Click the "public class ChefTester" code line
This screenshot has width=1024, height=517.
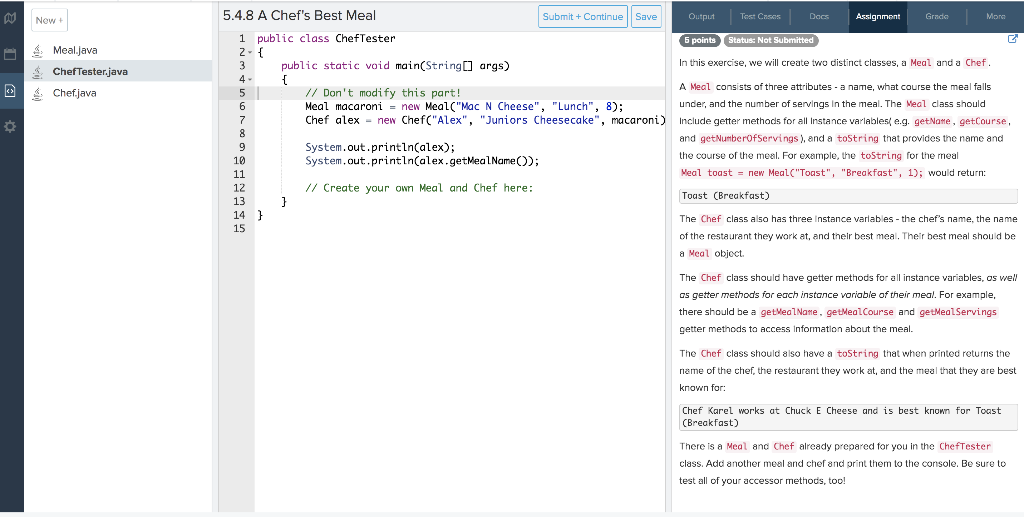pyautogui.click(x=326, y=39)
